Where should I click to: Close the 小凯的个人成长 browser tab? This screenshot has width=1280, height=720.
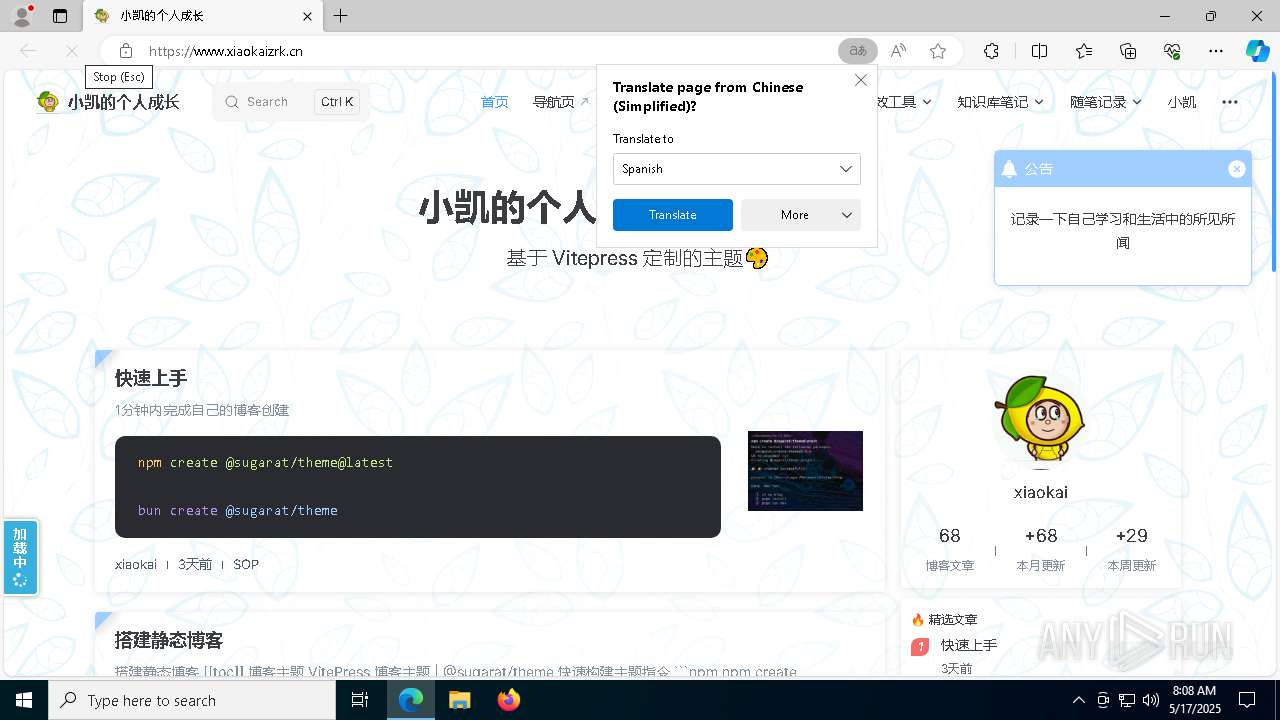308,16
